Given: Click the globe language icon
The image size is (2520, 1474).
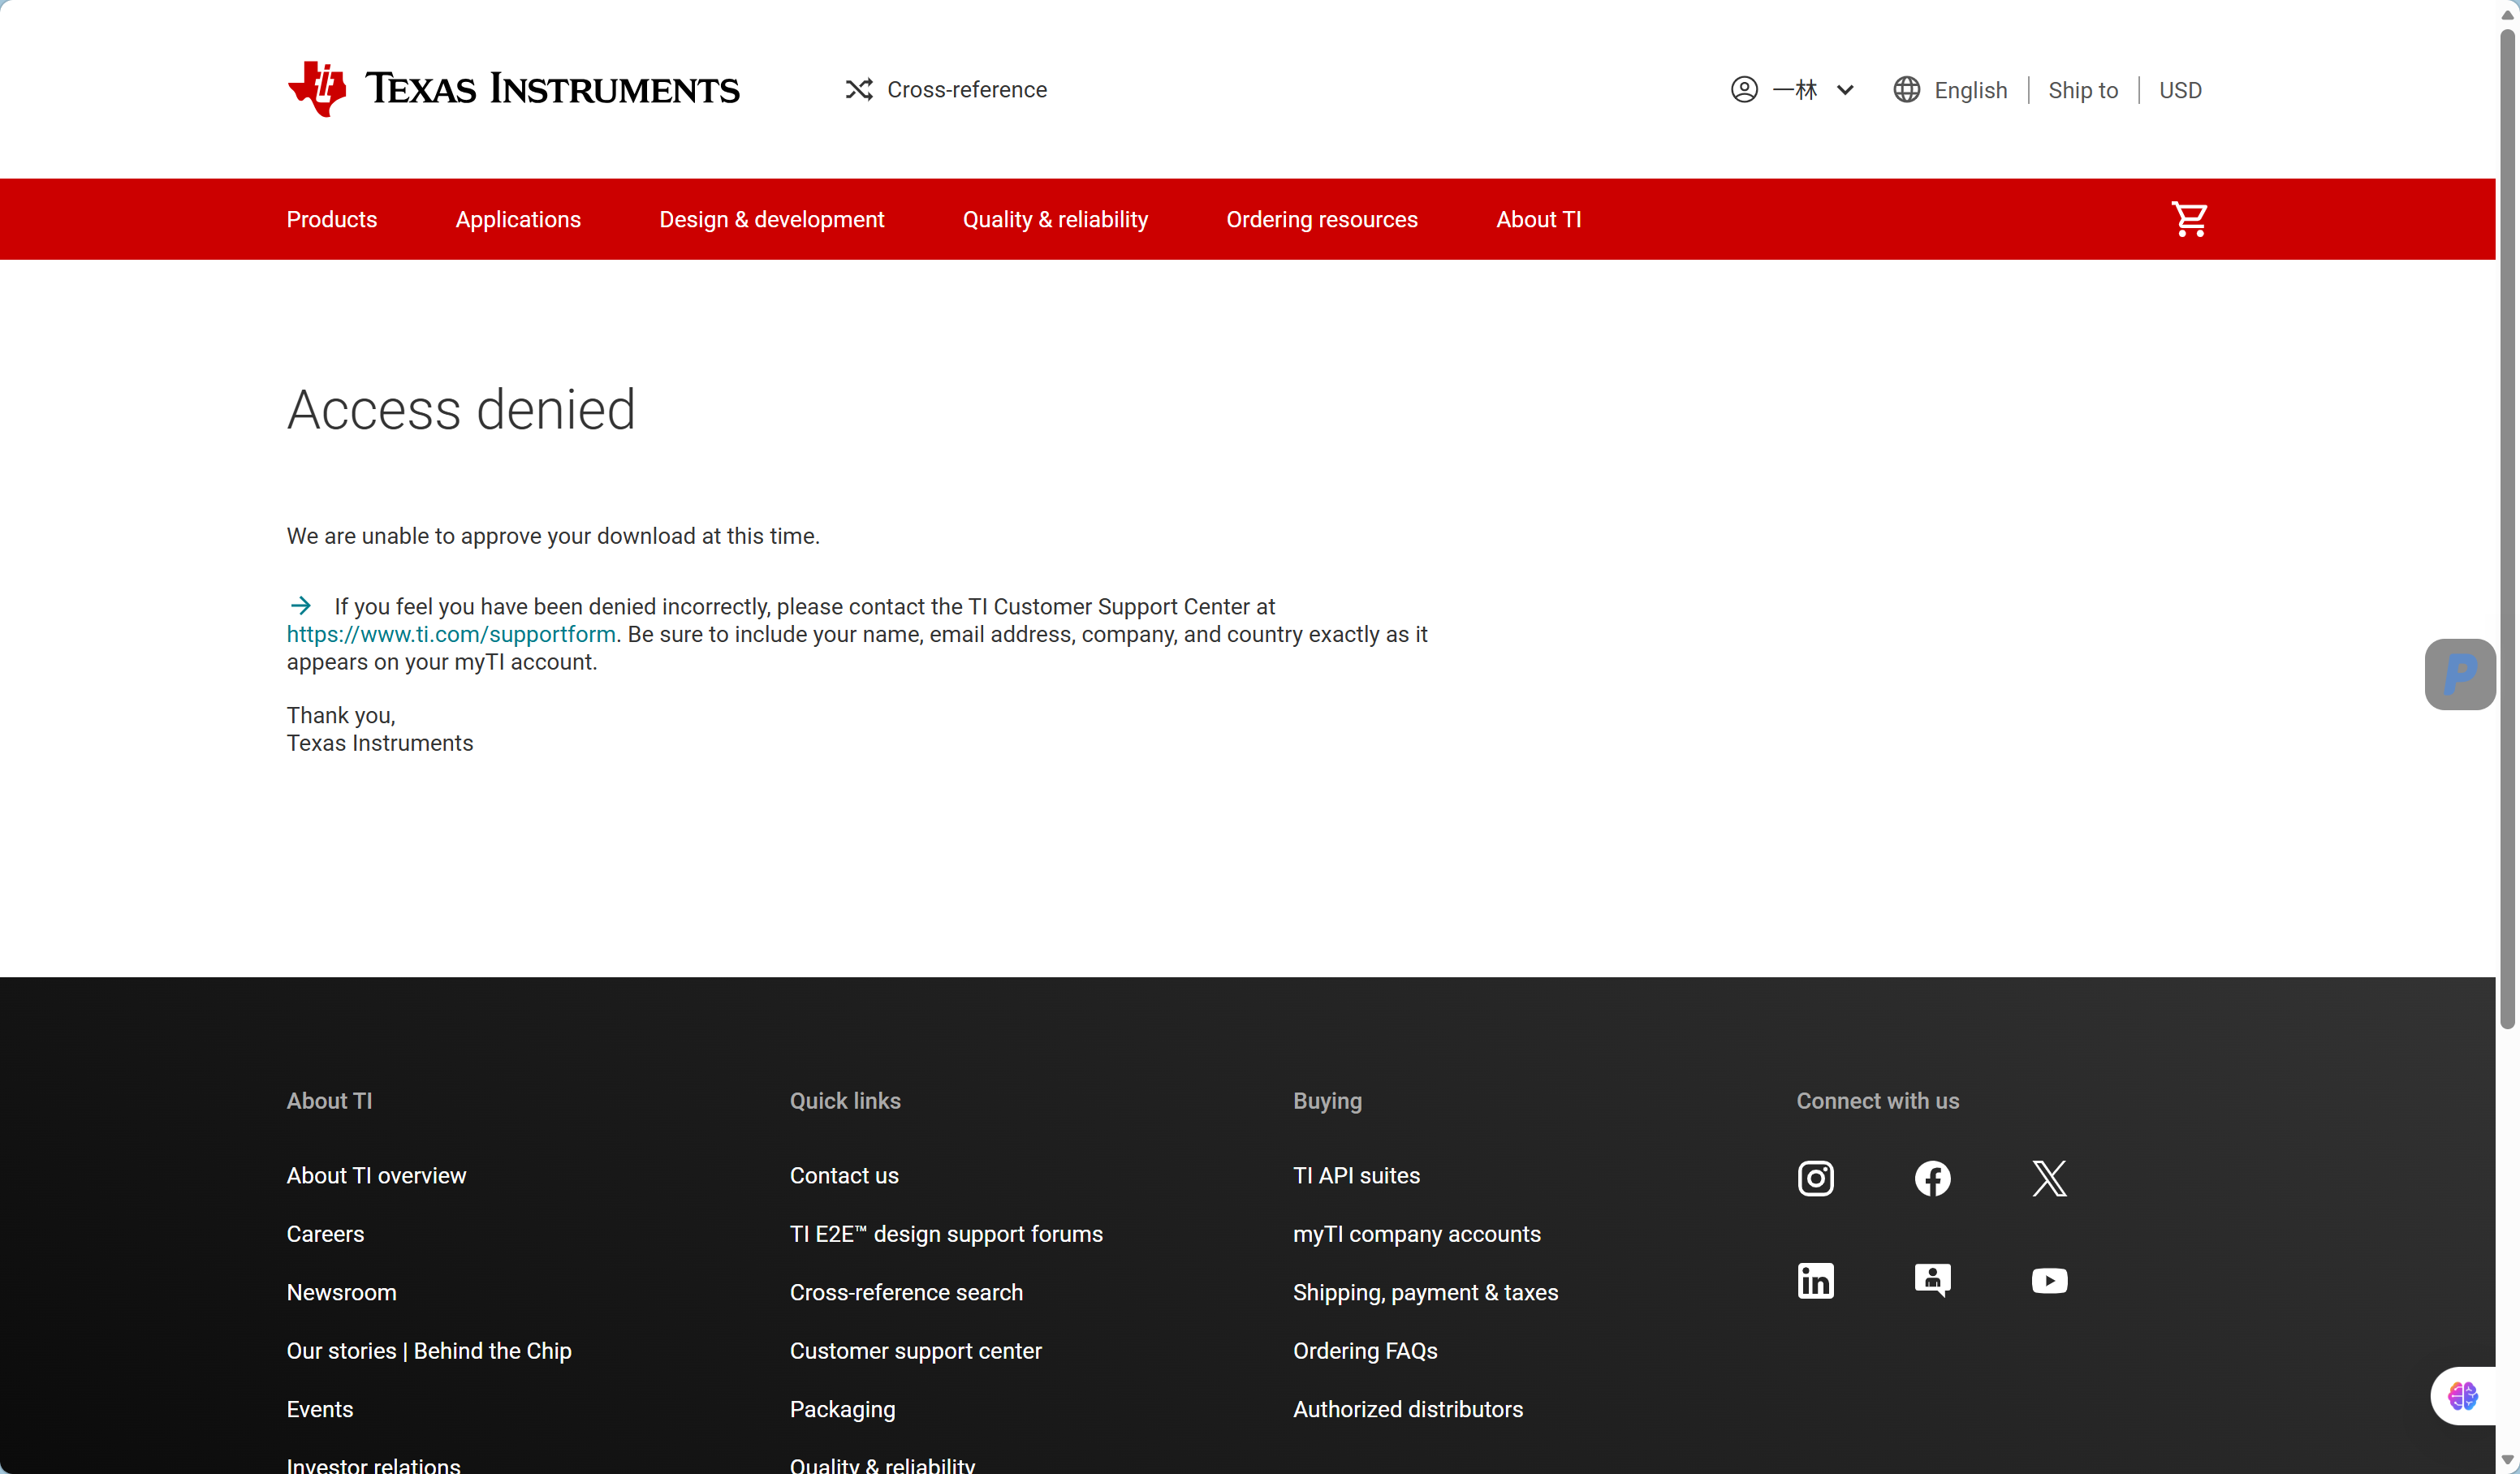Looking at the screenshot, I should tap(1906, 90).
